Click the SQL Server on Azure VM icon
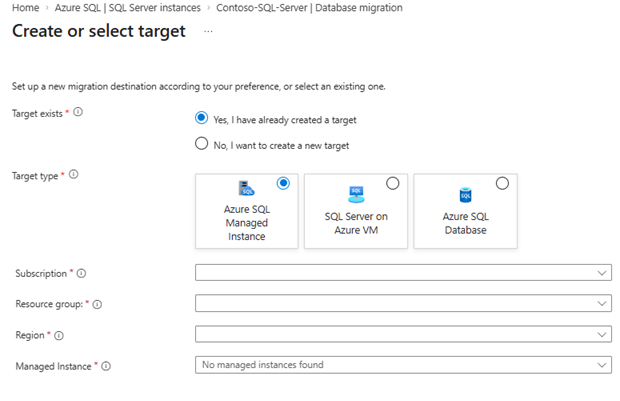The image size is (620, 401). (x=356, y=193)
